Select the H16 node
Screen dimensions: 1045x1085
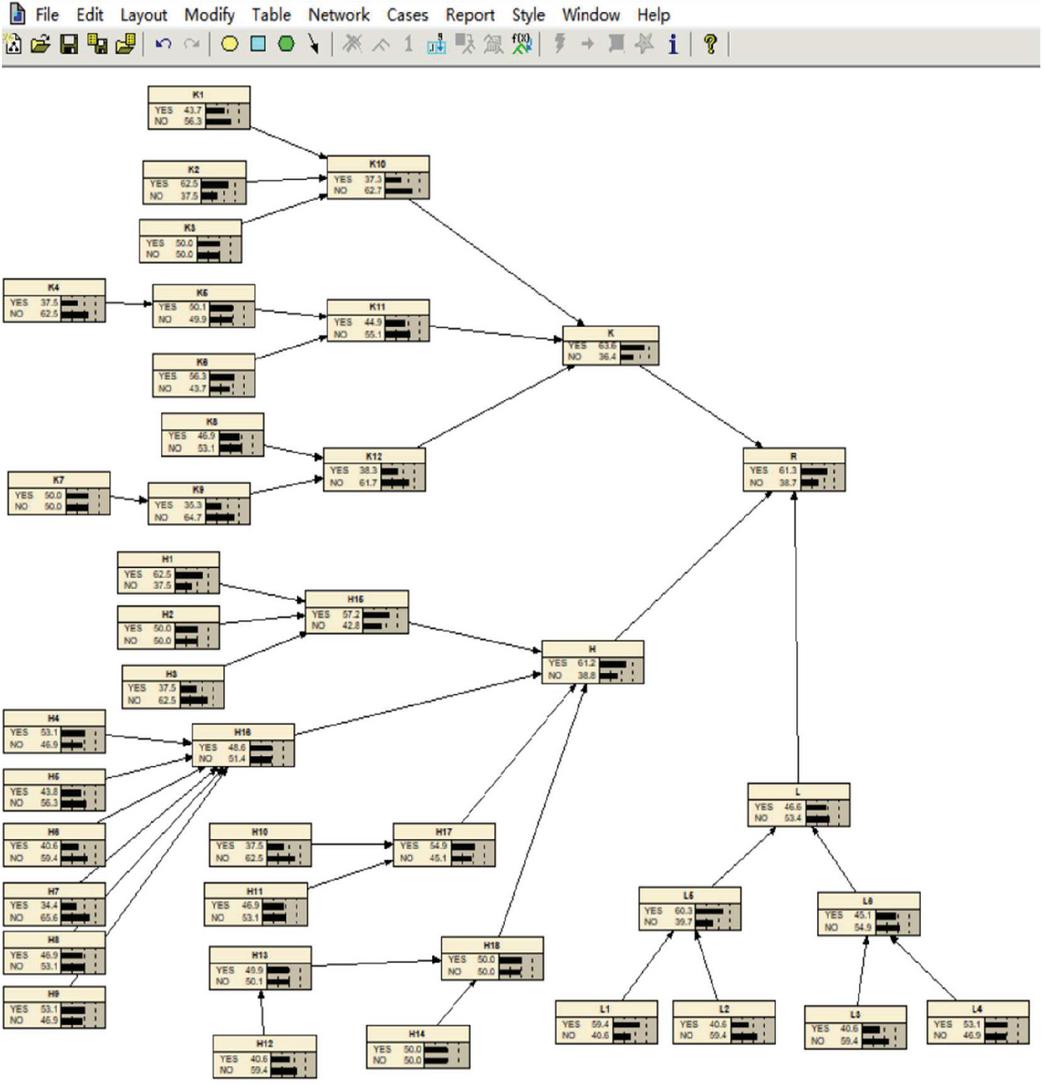(243, 733)
